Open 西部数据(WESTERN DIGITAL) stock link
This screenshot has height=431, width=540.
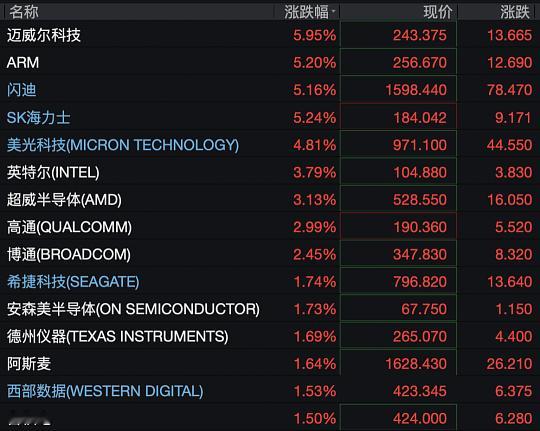[105, 391]
